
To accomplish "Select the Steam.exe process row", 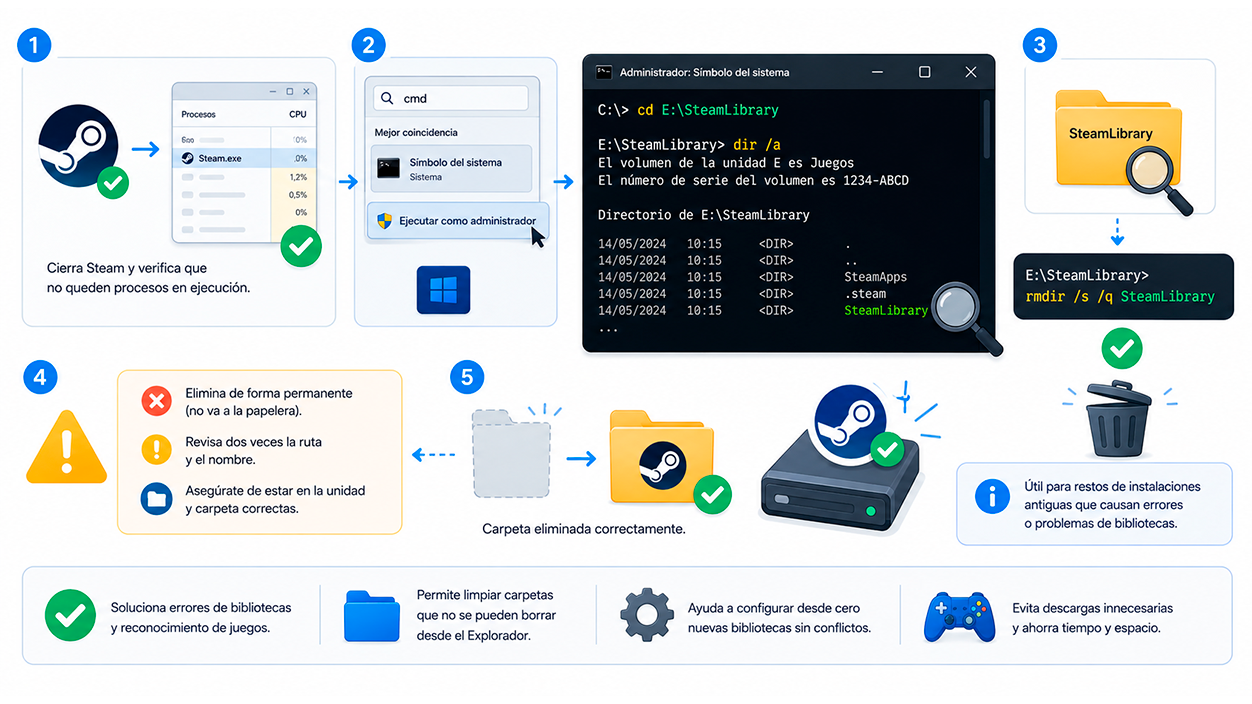I will click(x=244, y=158).
